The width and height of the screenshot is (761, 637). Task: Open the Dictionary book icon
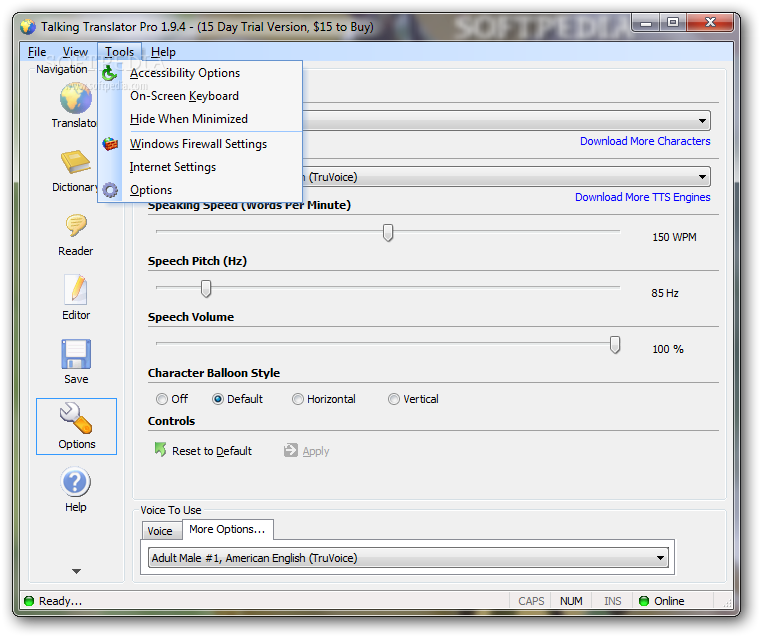75,162
